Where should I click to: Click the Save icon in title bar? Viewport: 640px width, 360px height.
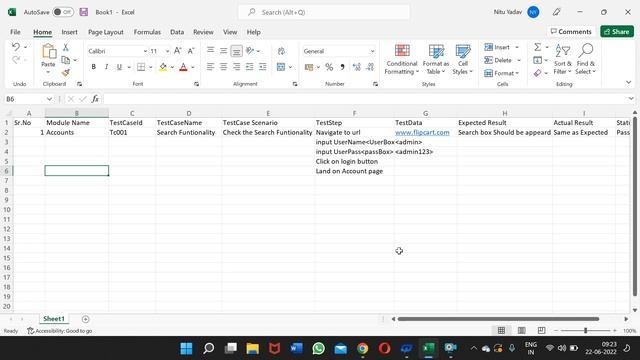[x=84, y=12]
